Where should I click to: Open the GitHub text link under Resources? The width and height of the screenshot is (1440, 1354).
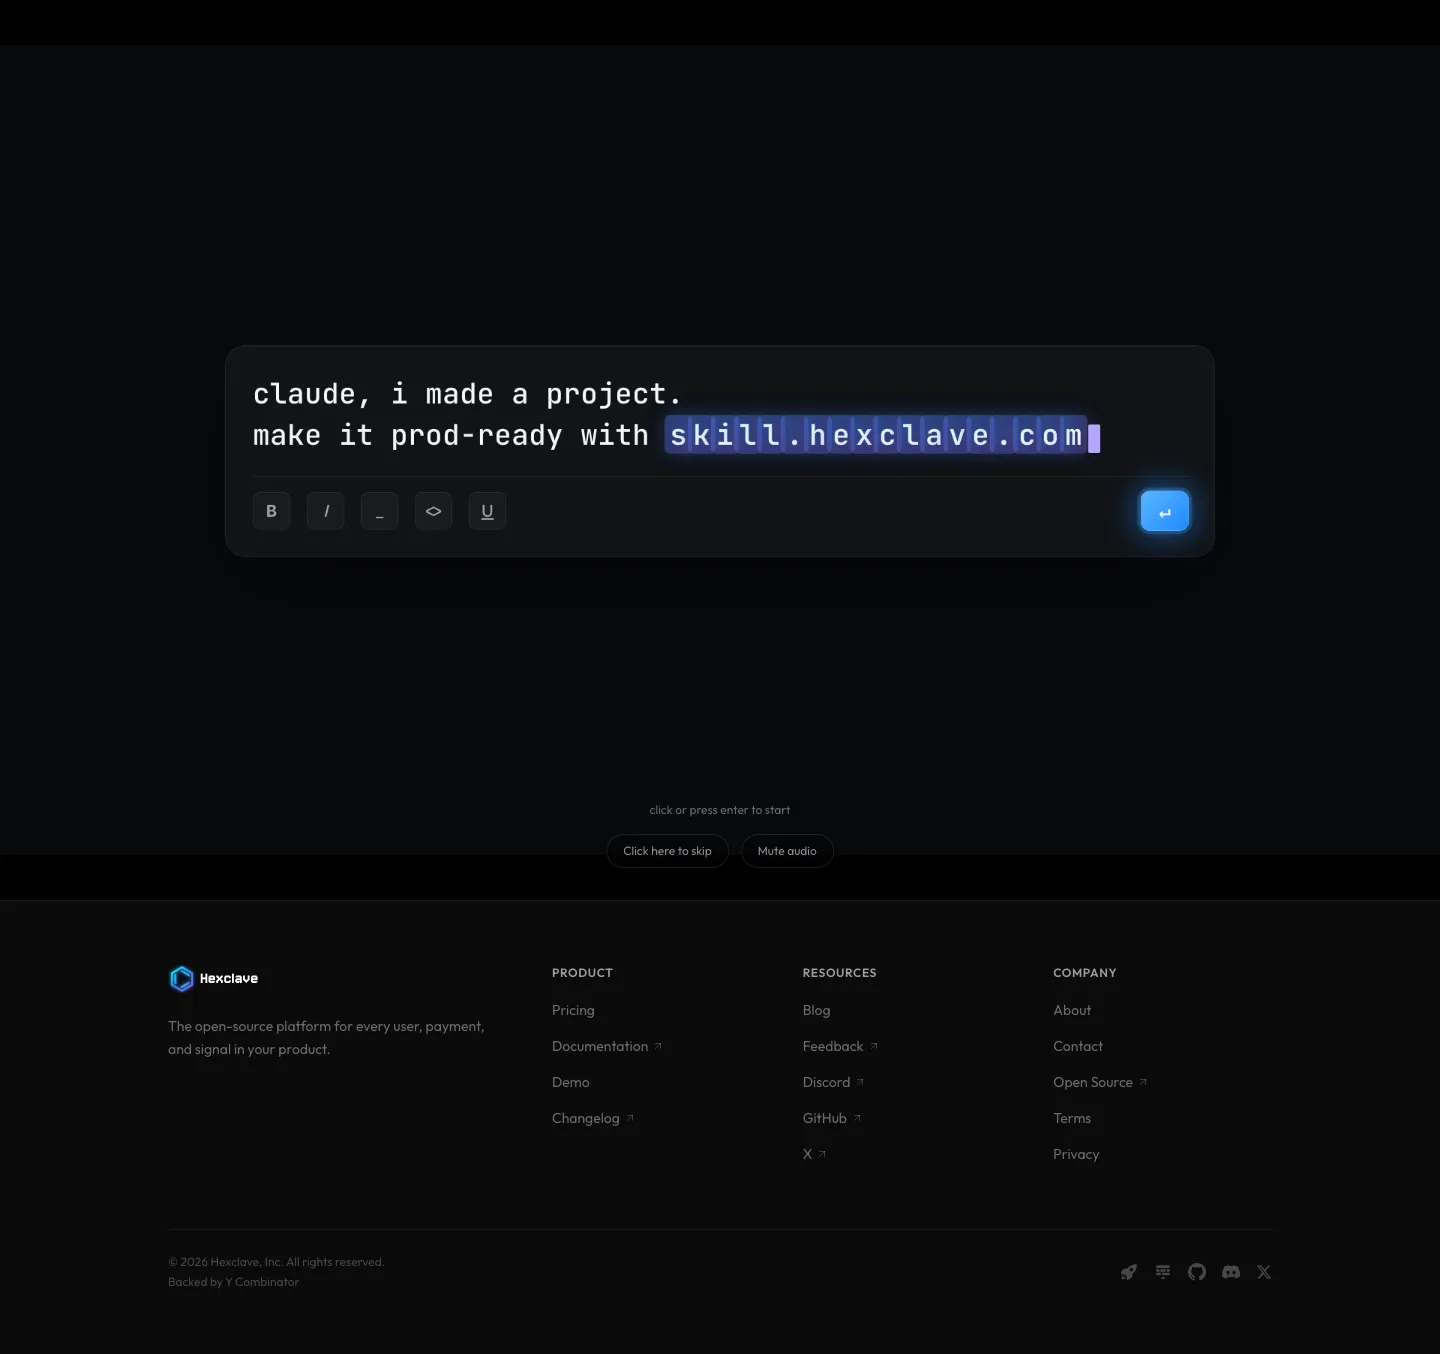coord(832,1118)
